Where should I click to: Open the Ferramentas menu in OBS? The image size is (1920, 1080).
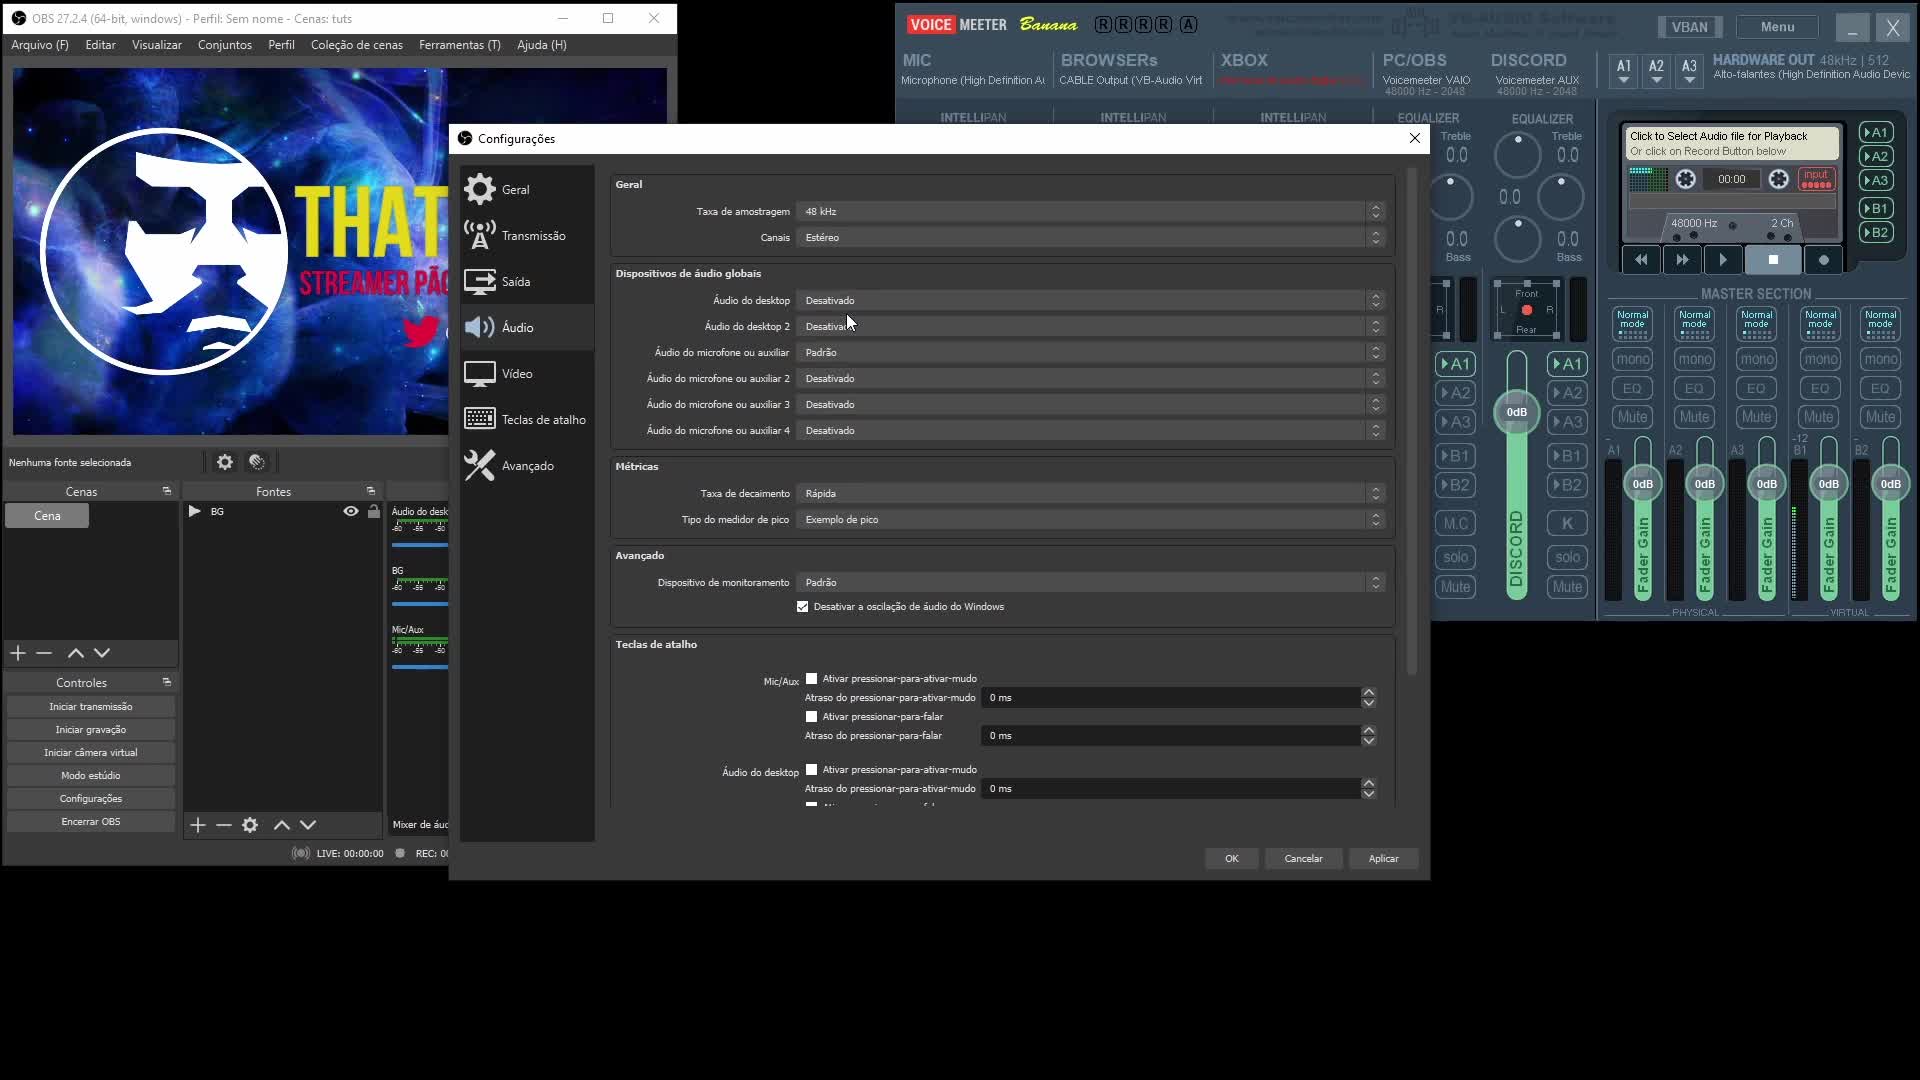pyautogui.click(x=459, y=45)
